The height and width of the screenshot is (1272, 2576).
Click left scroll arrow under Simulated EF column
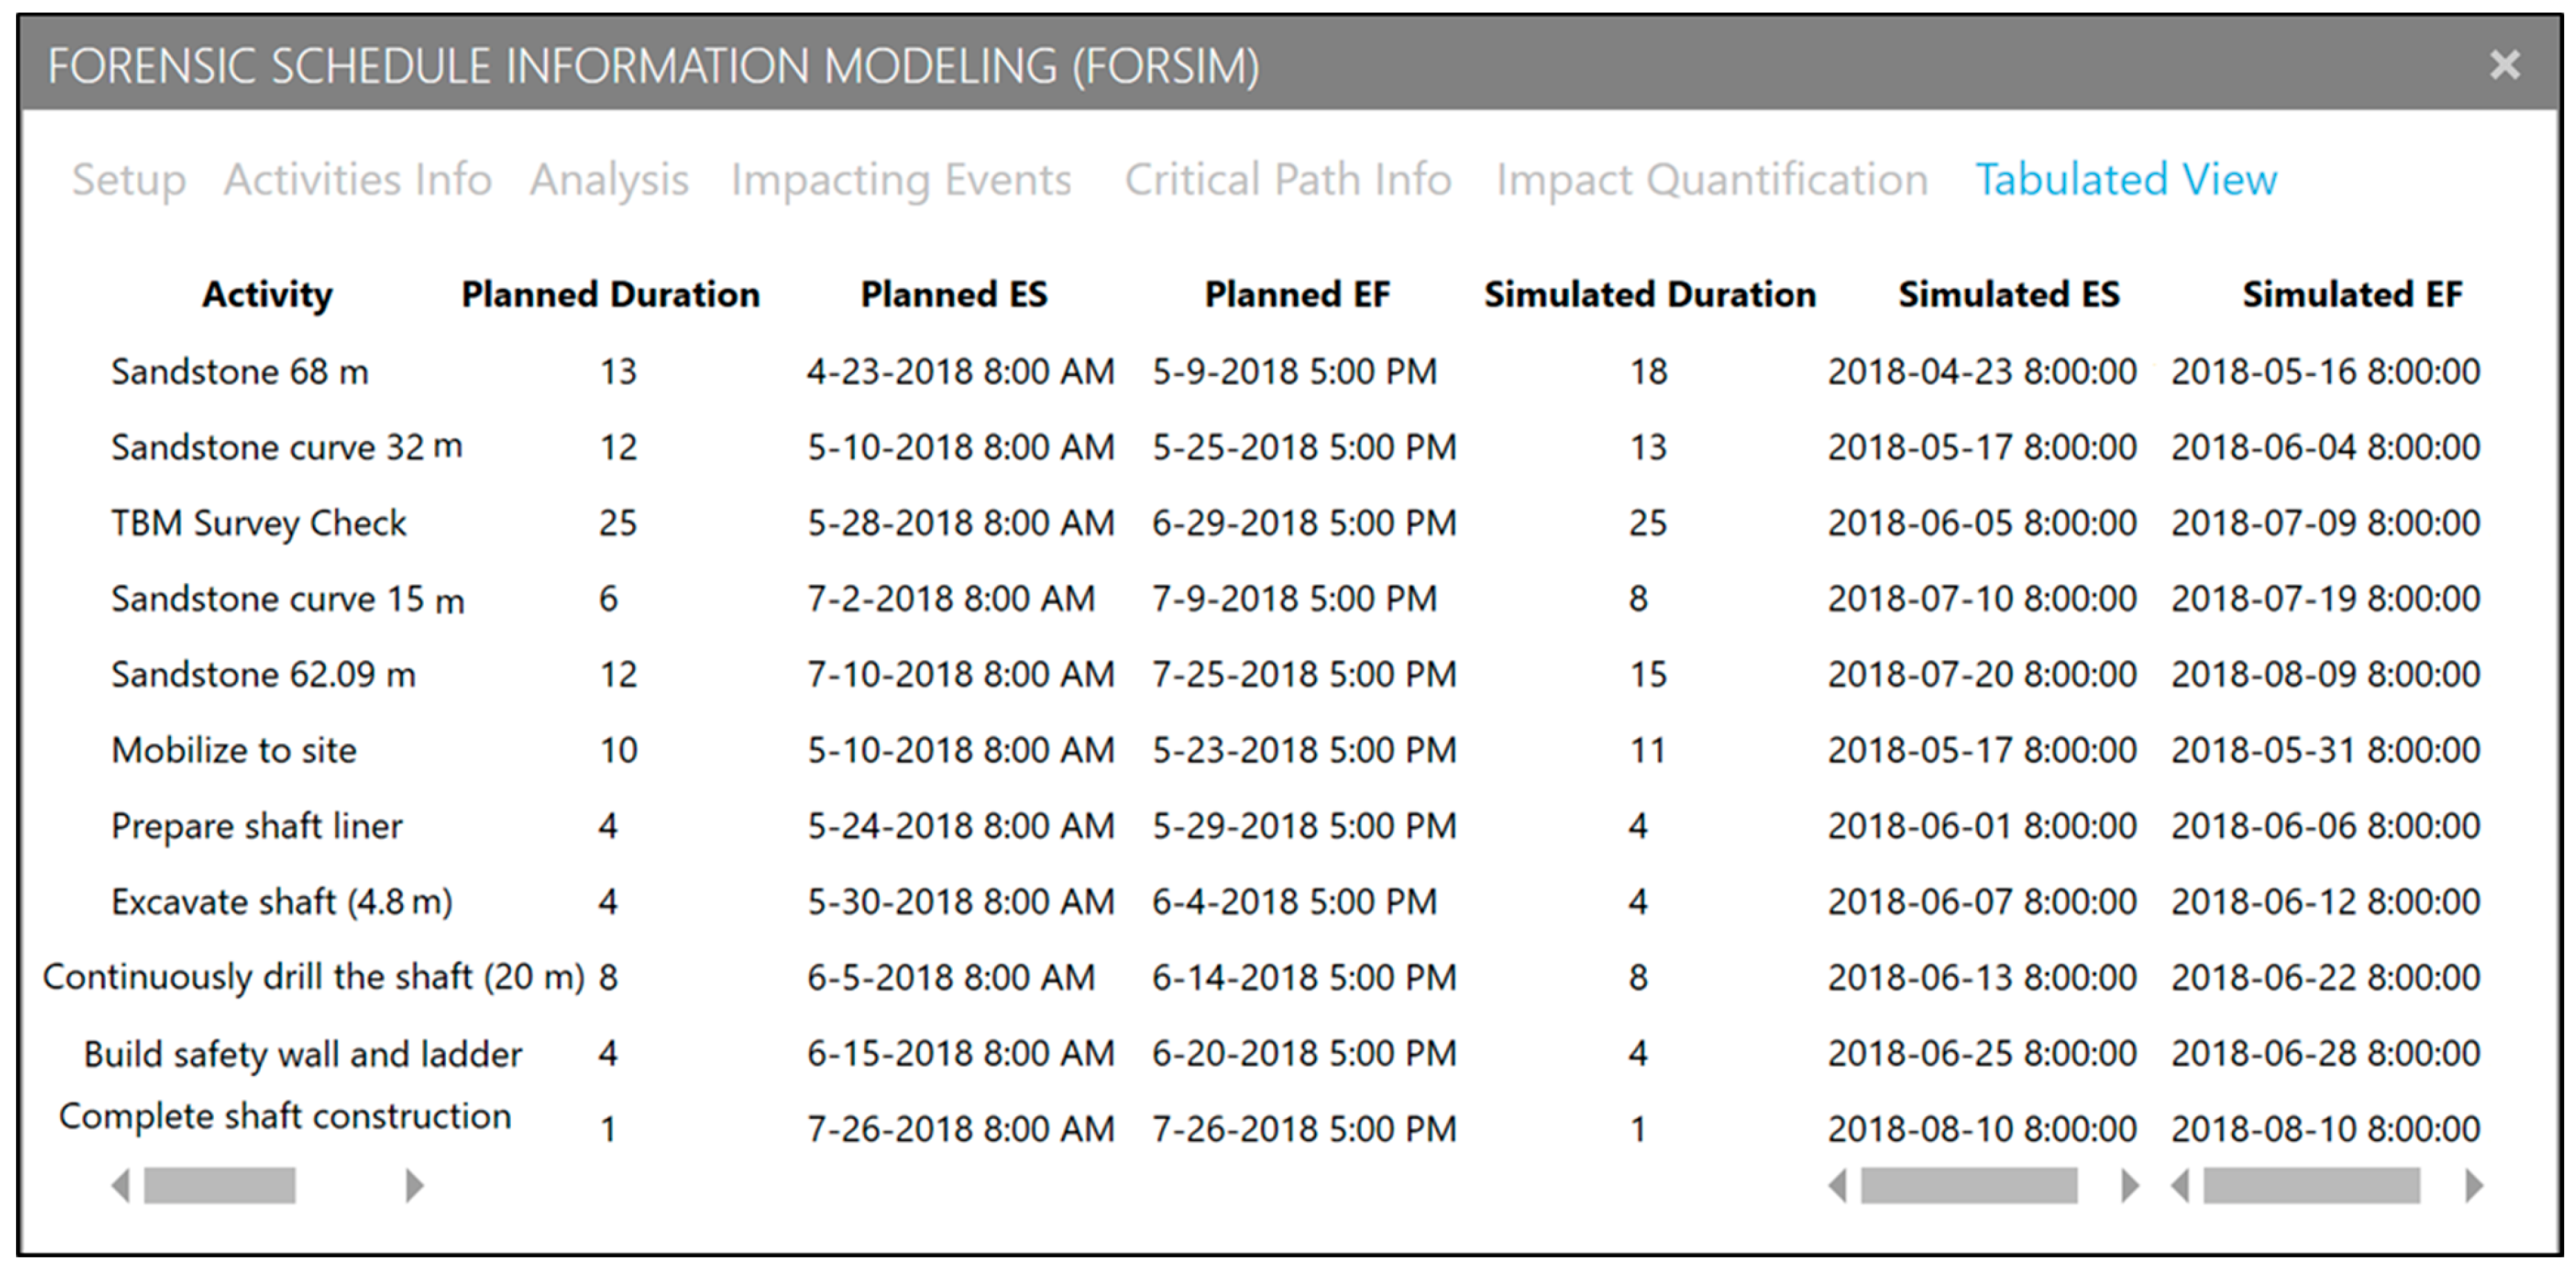(x=2181, y=1186)
